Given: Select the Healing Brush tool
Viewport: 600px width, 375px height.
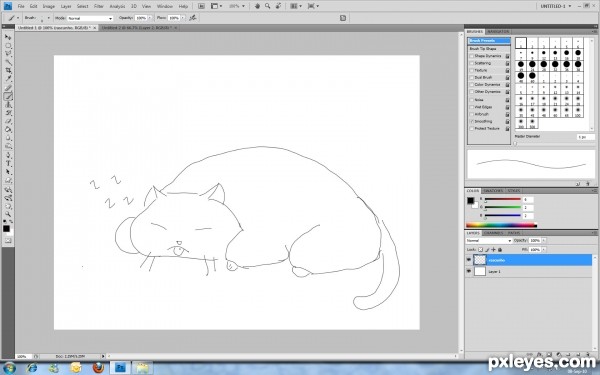Looking at the screenshot, I should pos(8,88).
